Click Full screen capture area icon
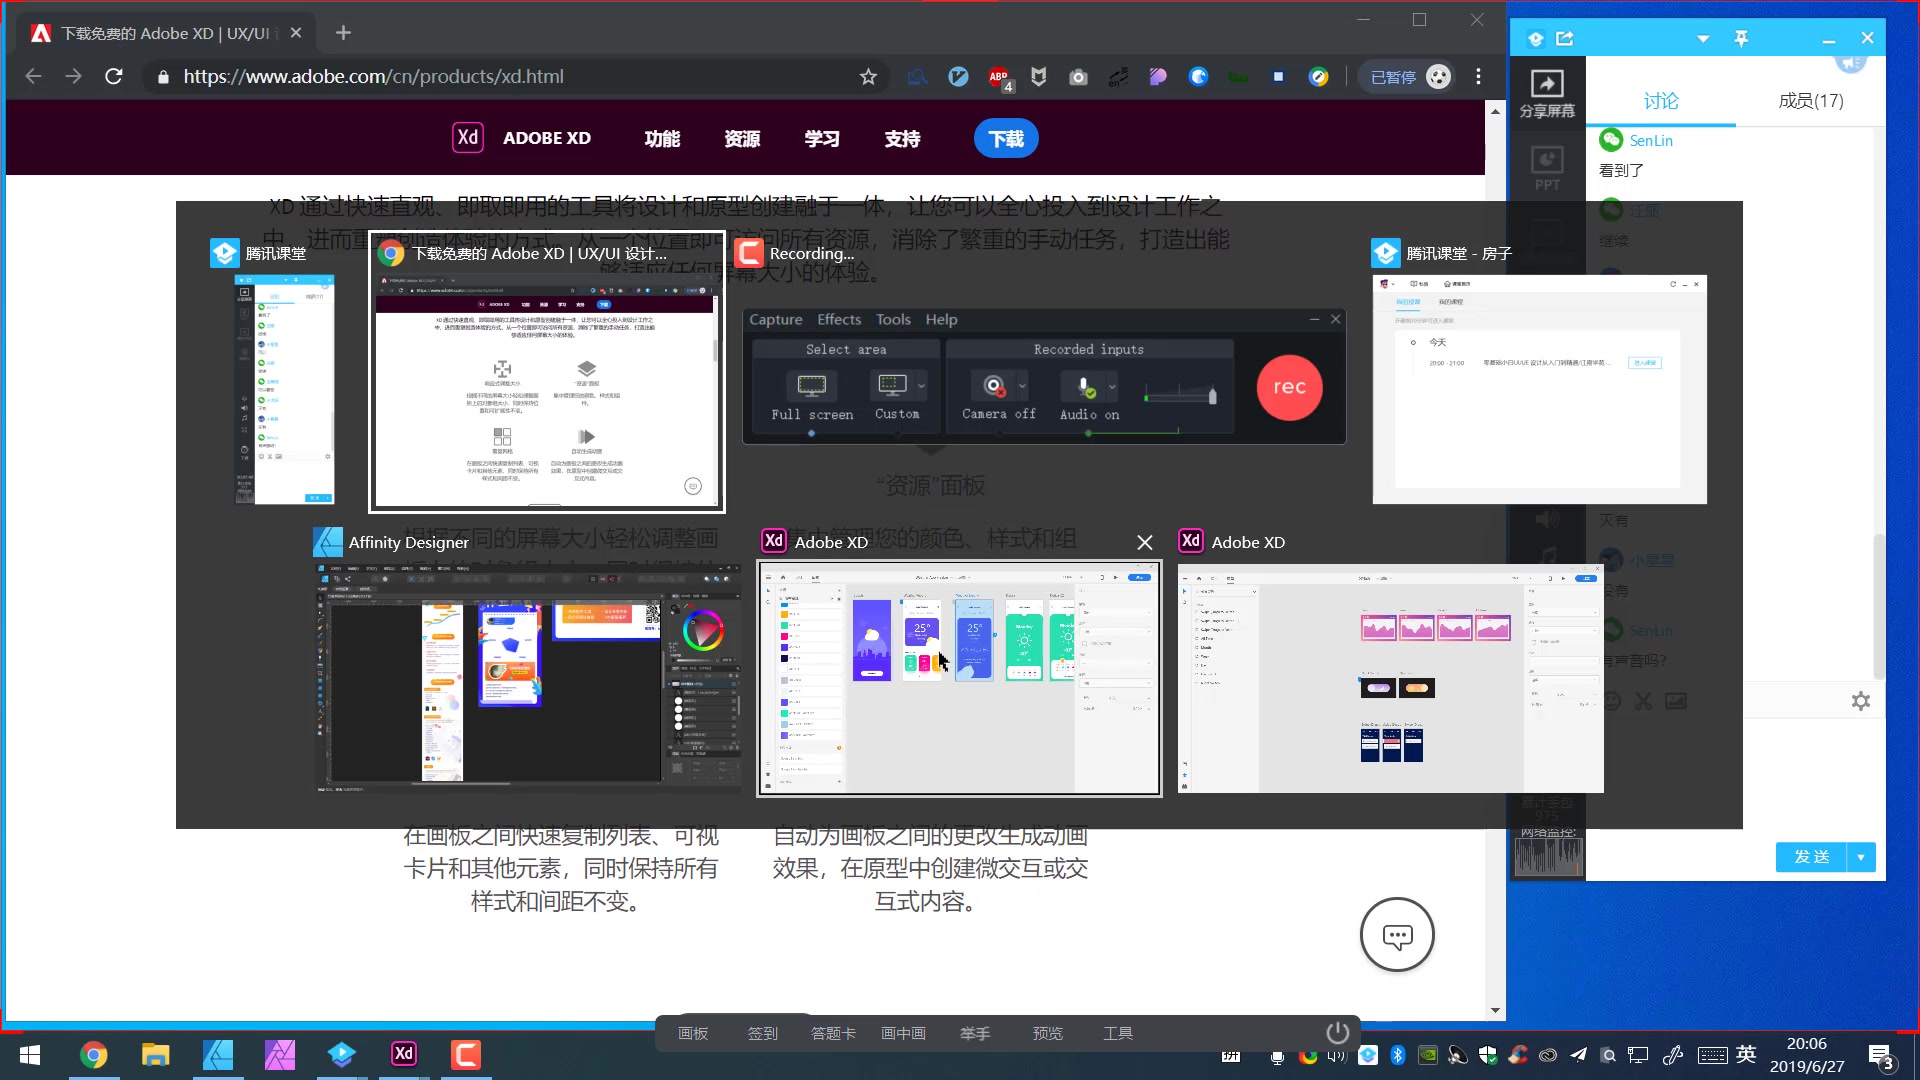The width and height of the screenshot is (1920, 1080). coord(811,386)
